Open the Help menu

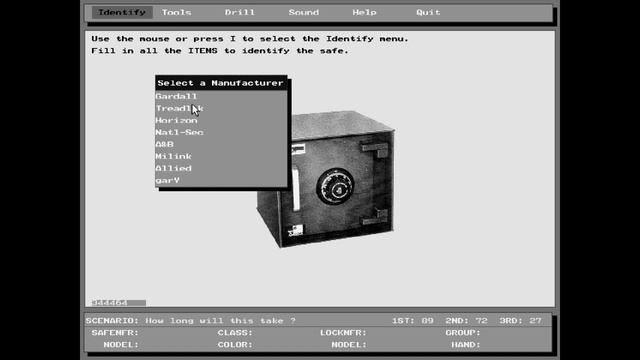pos(364,12)
